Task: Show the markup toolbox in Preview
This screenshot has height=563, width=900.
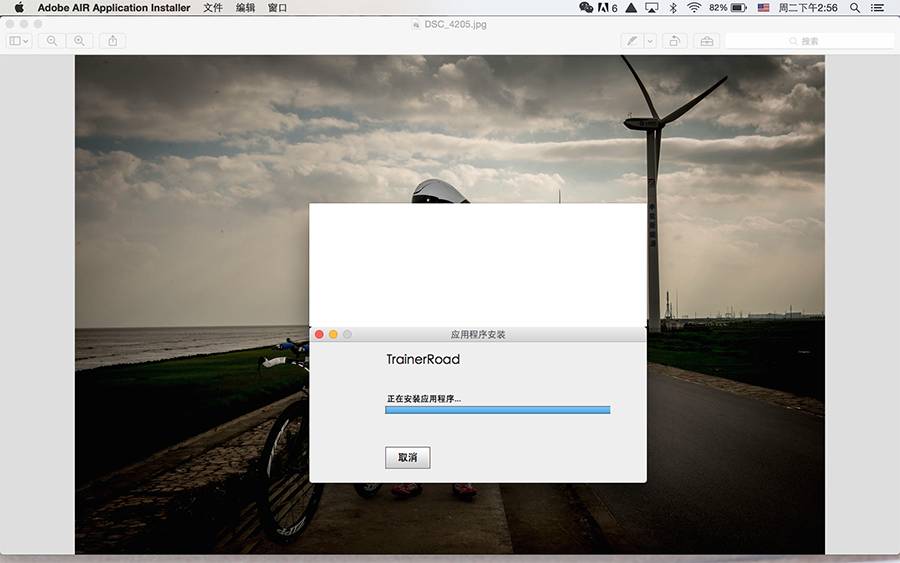Action: click(707, 41)
